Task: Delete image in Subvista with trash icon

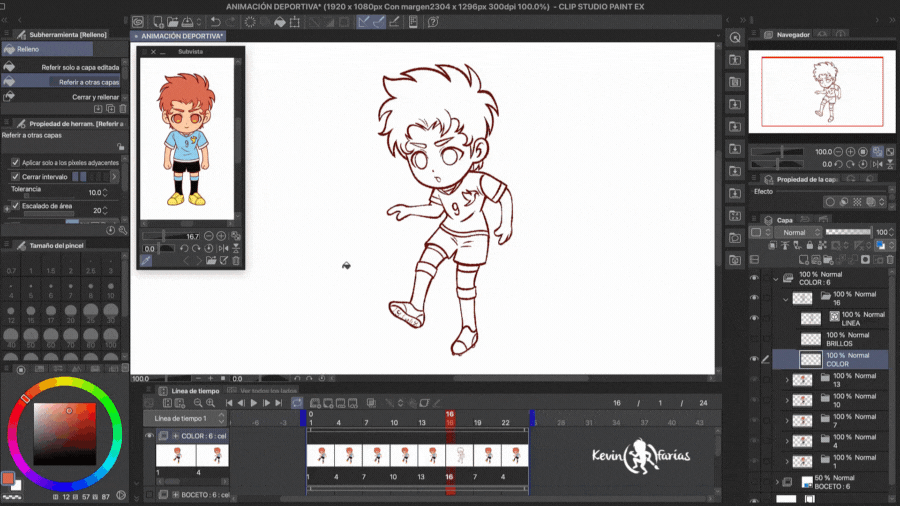Action: click(x=236, y=261)
